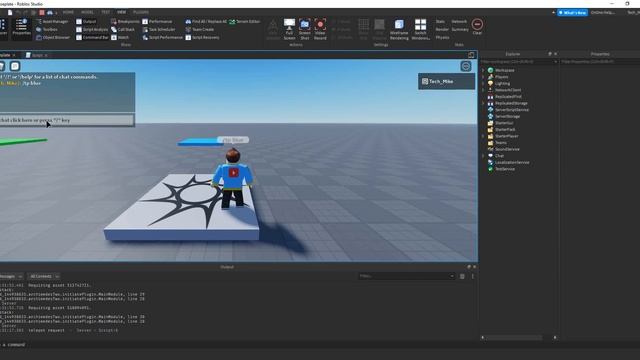Open the TEST ribbon tab
640x360 pixels.
pyautogui.click(x=106, y=12)
